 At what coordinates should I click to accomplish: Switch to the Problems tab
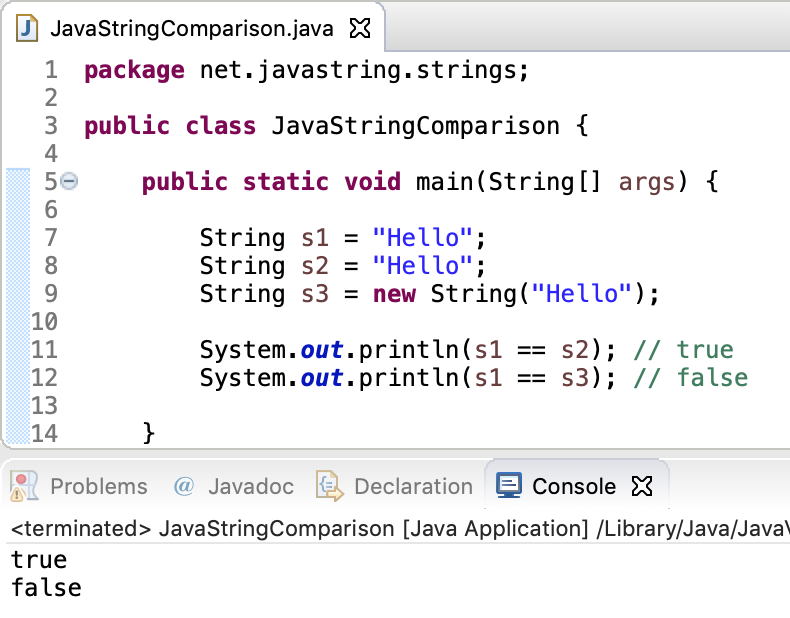click(x=98, y=486)
